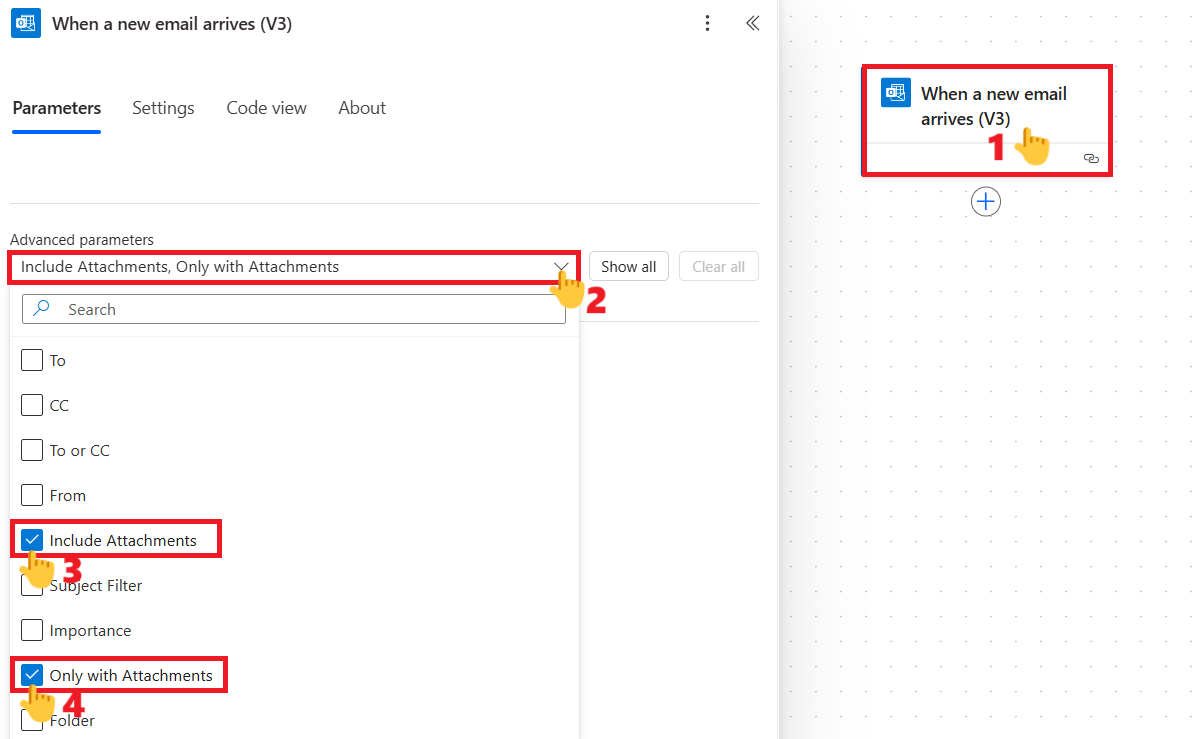Check the Importance parameter checkbox
1197x739 pixels.
32,630
